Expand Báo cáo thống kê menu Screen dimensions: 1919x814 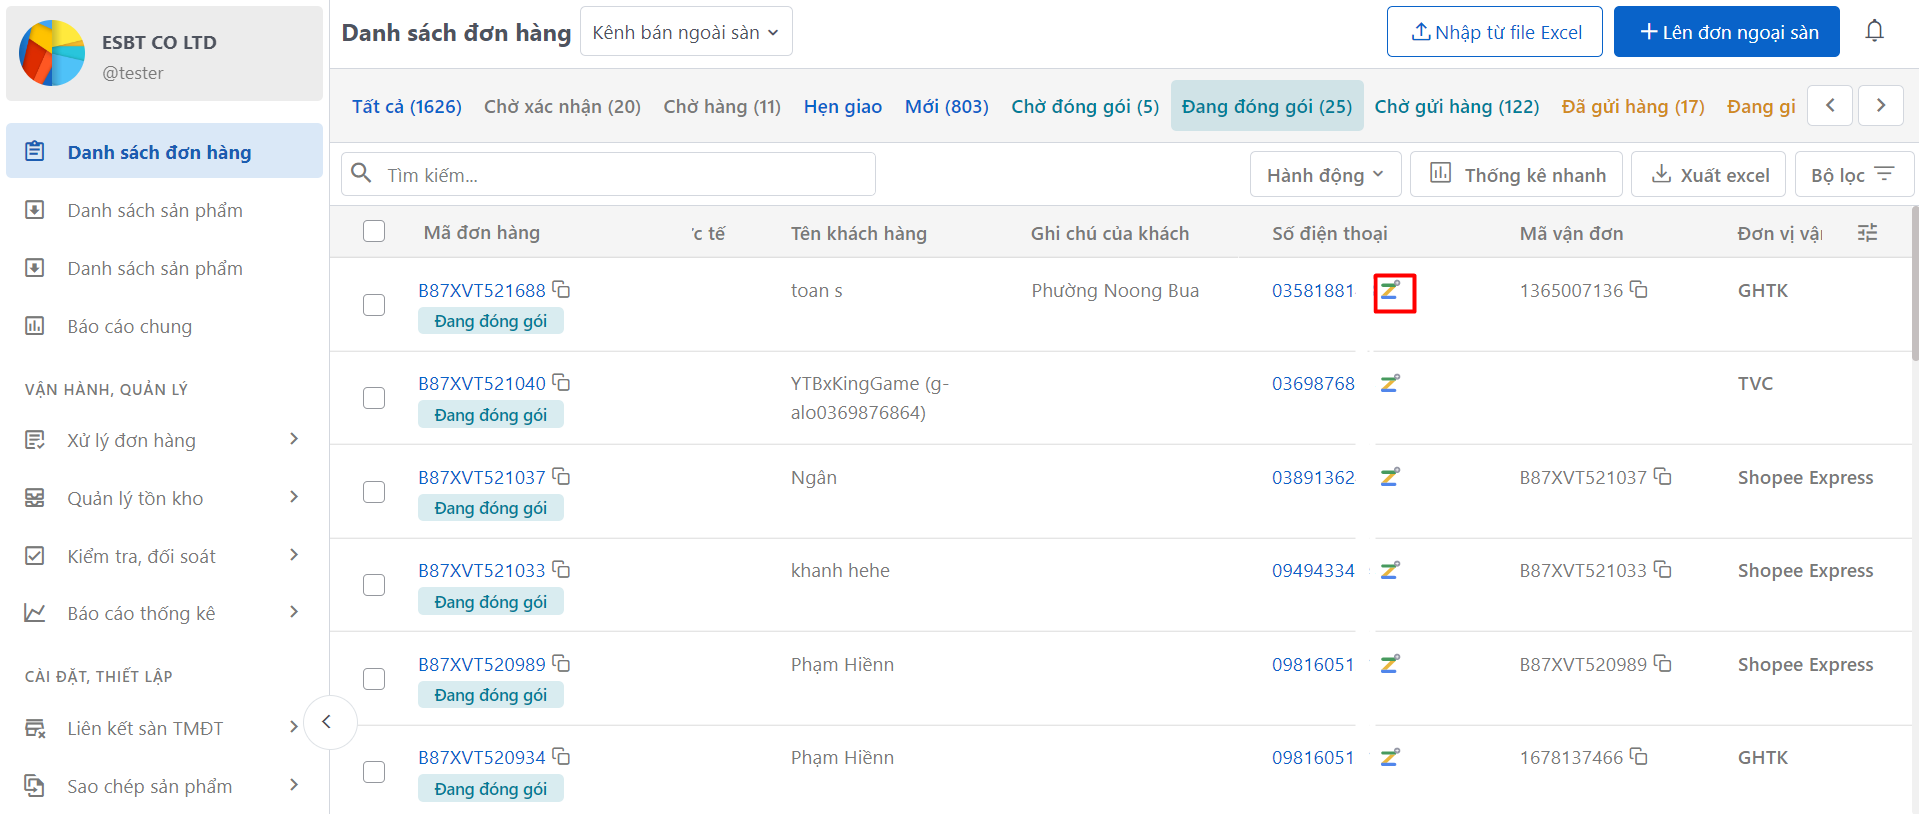tap(164, 613)
